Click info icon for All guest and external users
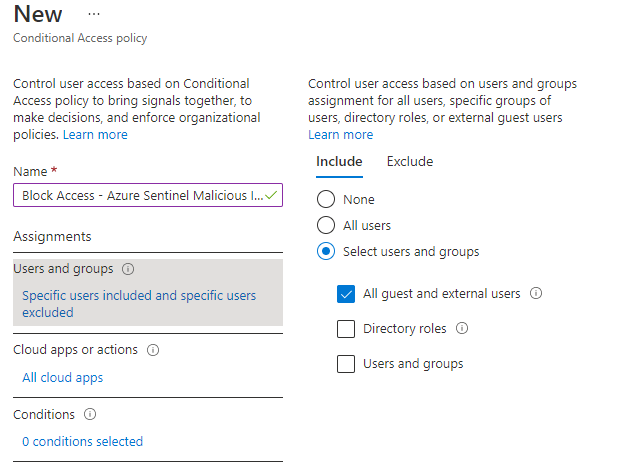 [536, 294]
